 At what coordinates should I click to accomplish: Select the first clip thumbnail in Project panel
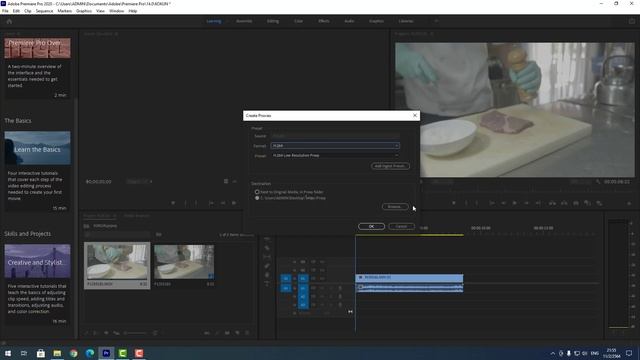click(117, 262)
